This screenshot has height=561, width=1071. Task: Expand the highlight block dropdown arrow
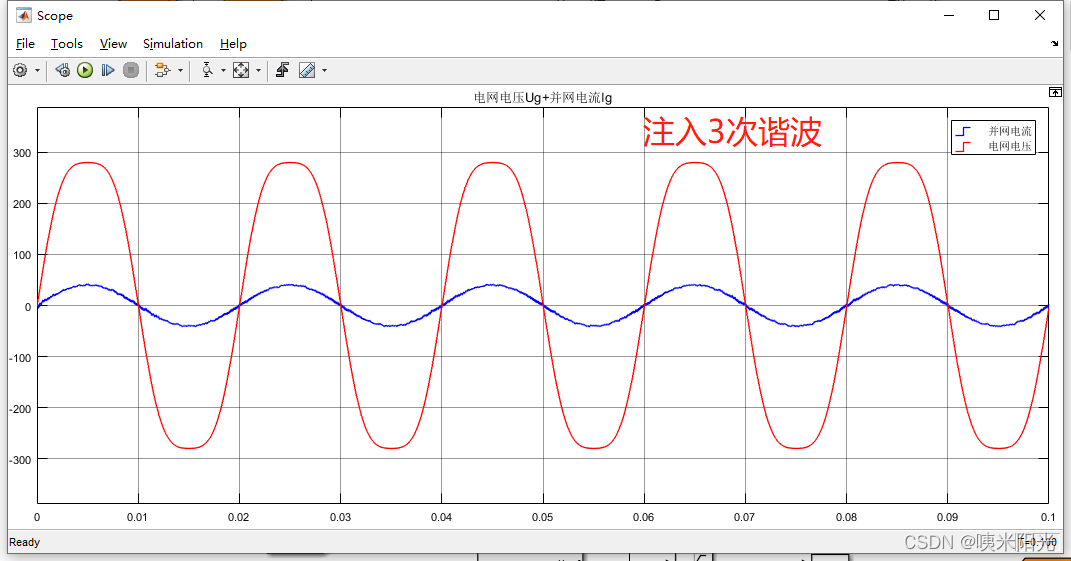coord(180,70)
